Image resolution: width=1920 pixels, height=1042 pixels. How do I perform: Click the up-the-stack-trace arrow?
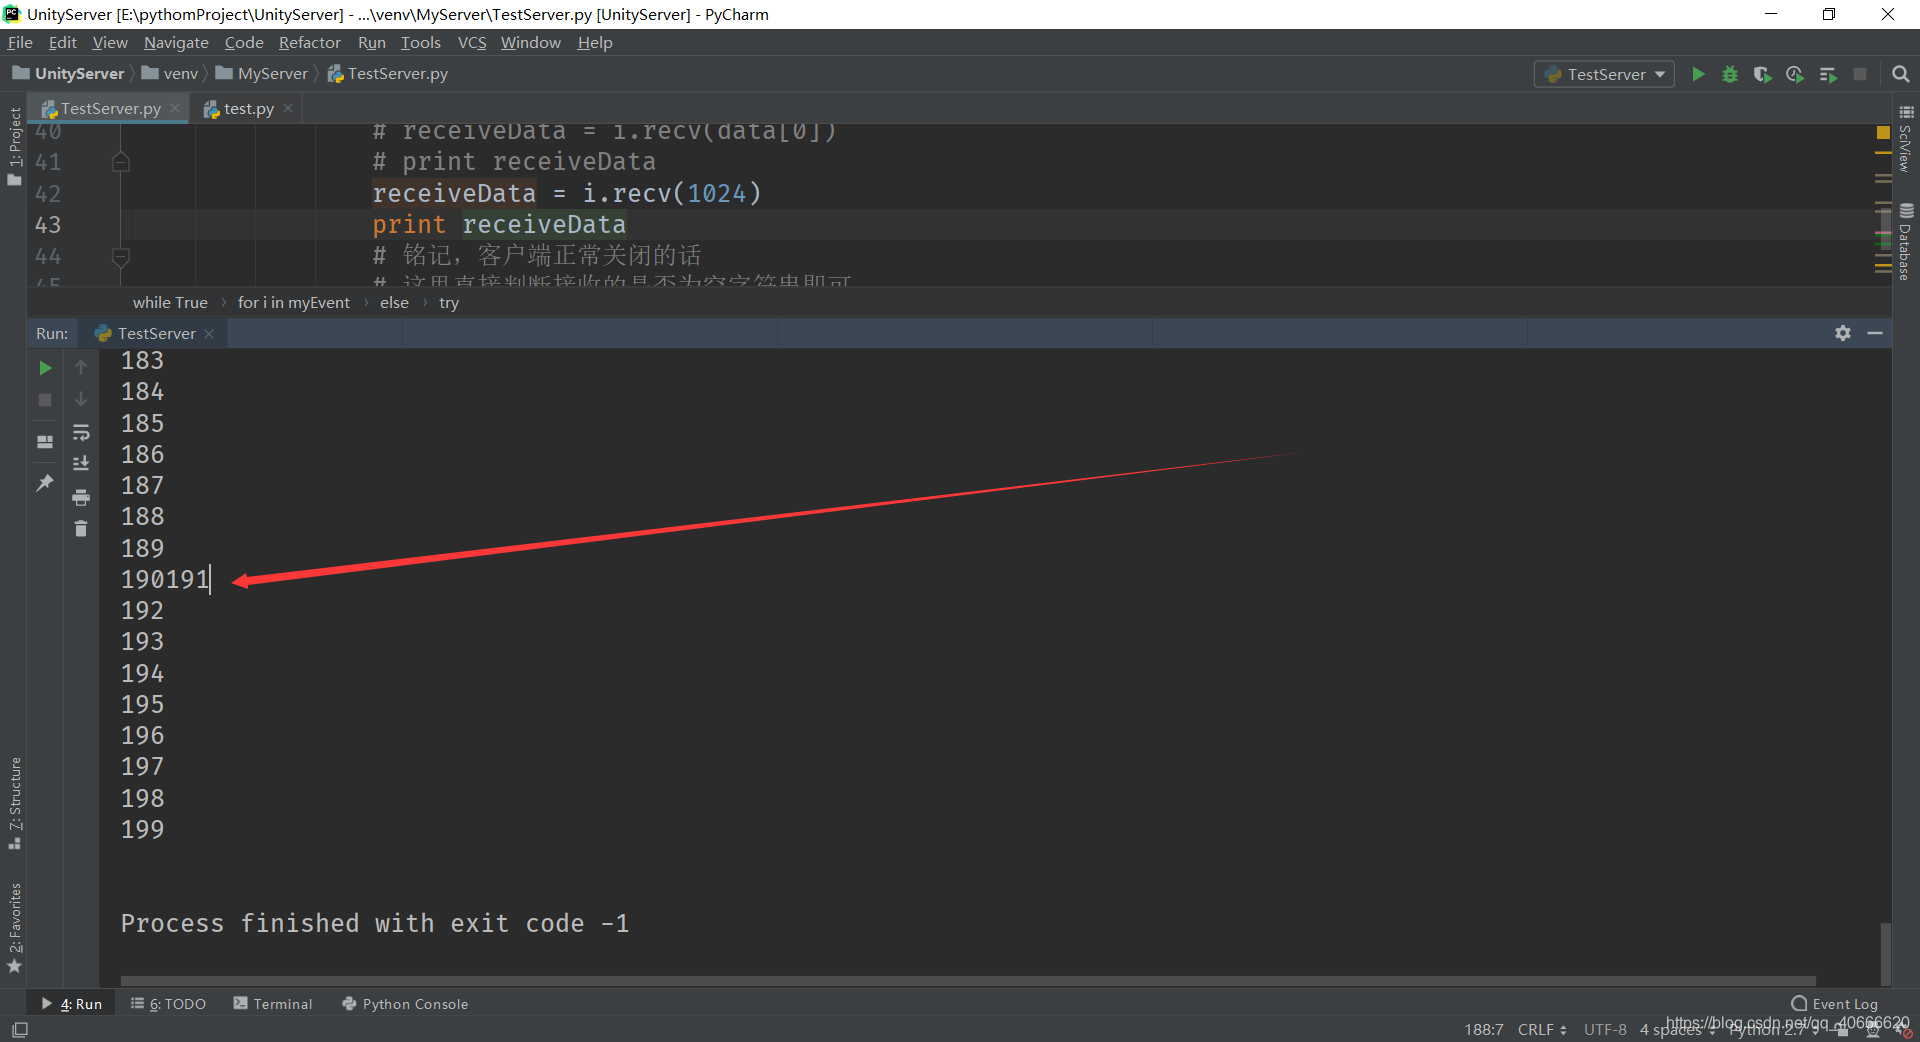pyautogui.click(x=81, y=368)
